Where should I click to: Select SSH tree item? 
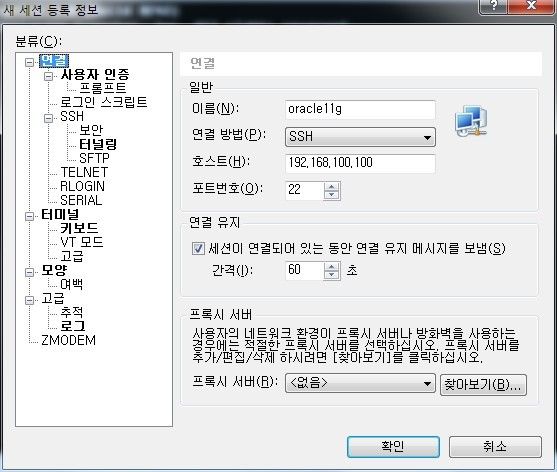point(72,116)
